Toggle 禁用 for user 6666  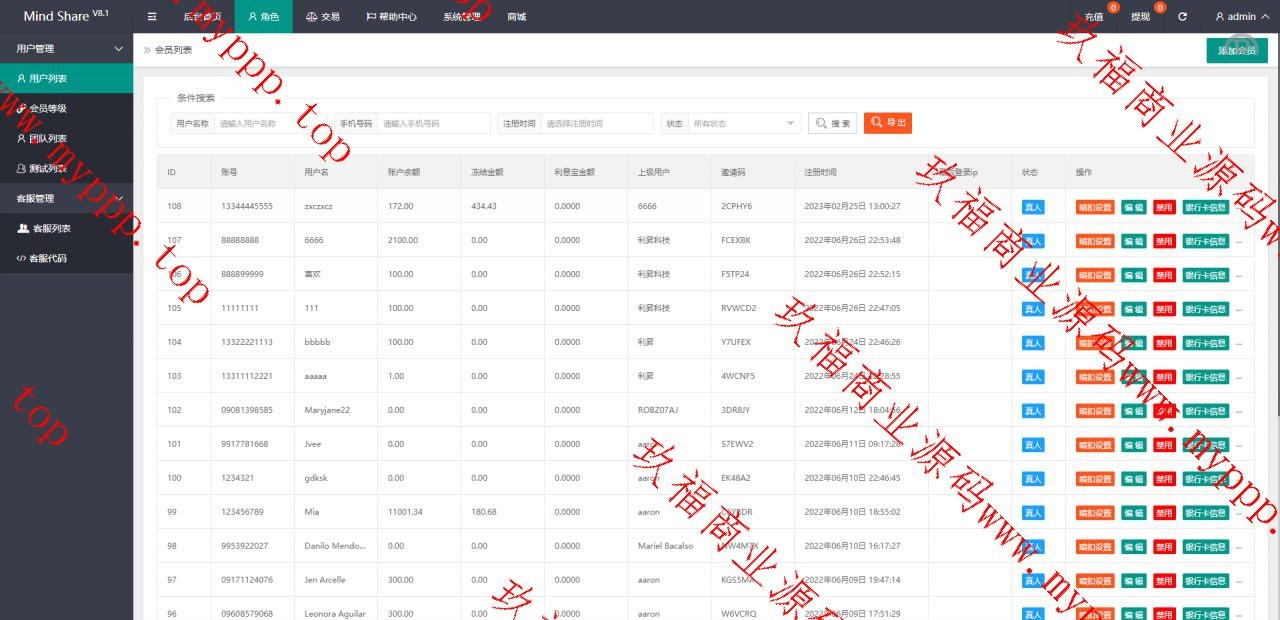tap(1163, 241)
